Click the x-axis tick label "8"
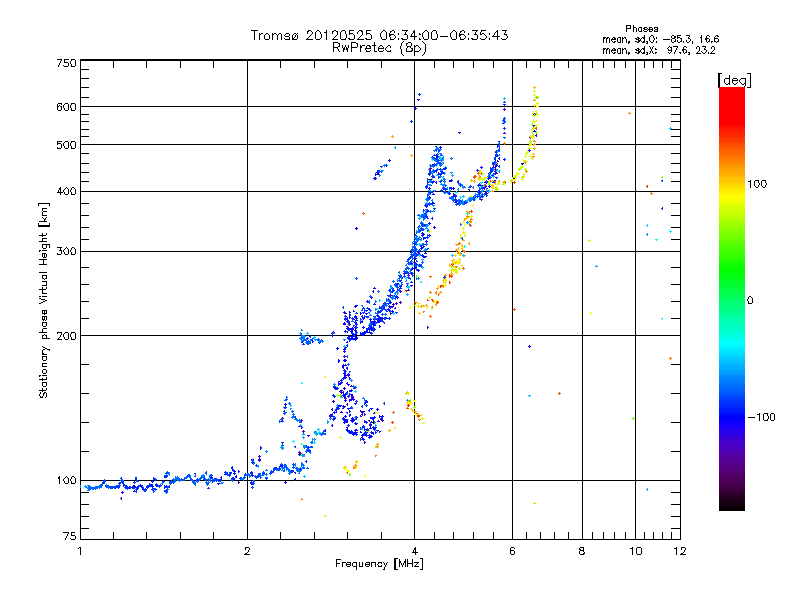Viewport: 800px width, 600px height. tap(582, 551)
